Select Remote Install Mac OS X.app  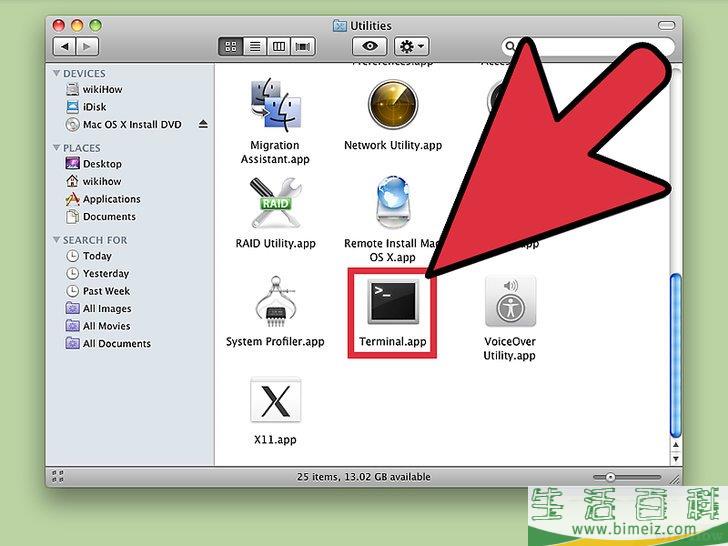[x=392, y=205]
